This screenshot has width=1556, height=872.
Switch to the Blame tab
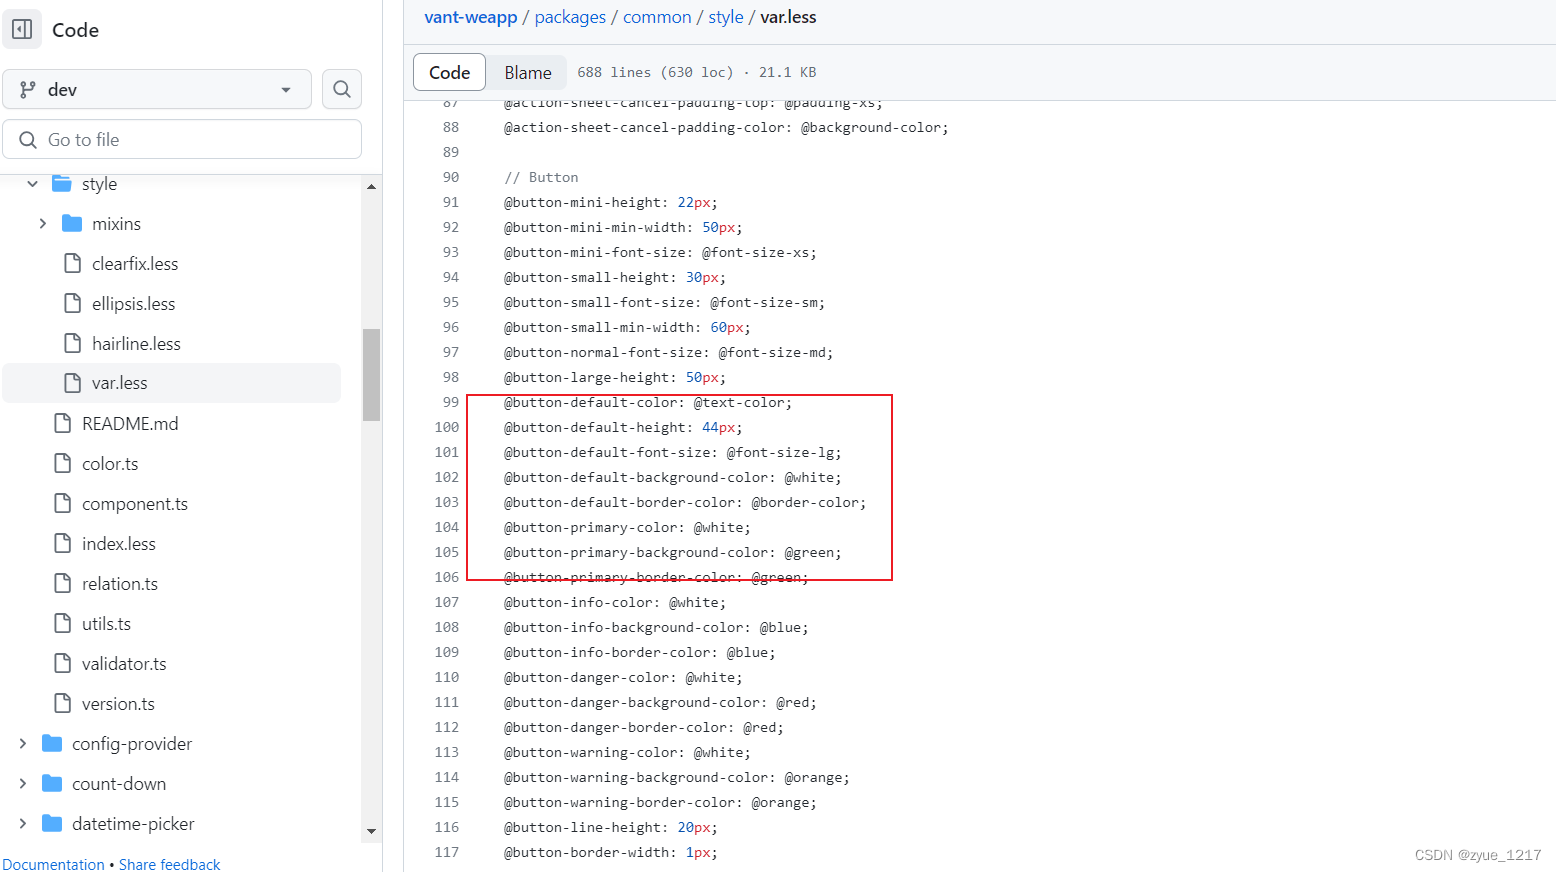coord(528,72)
